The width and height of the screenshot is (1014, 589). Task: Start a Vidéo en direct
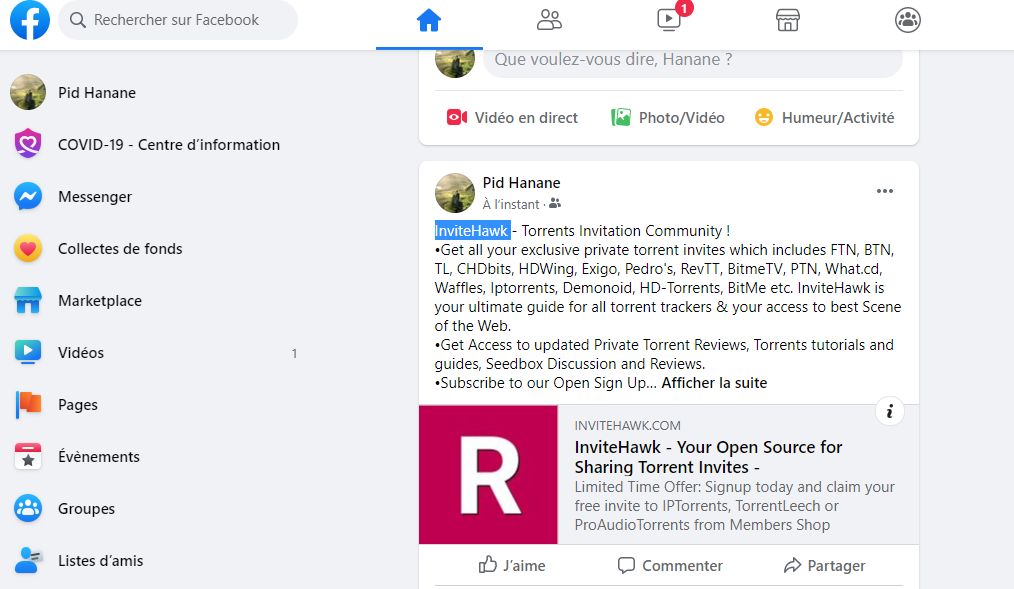[512, 118]
